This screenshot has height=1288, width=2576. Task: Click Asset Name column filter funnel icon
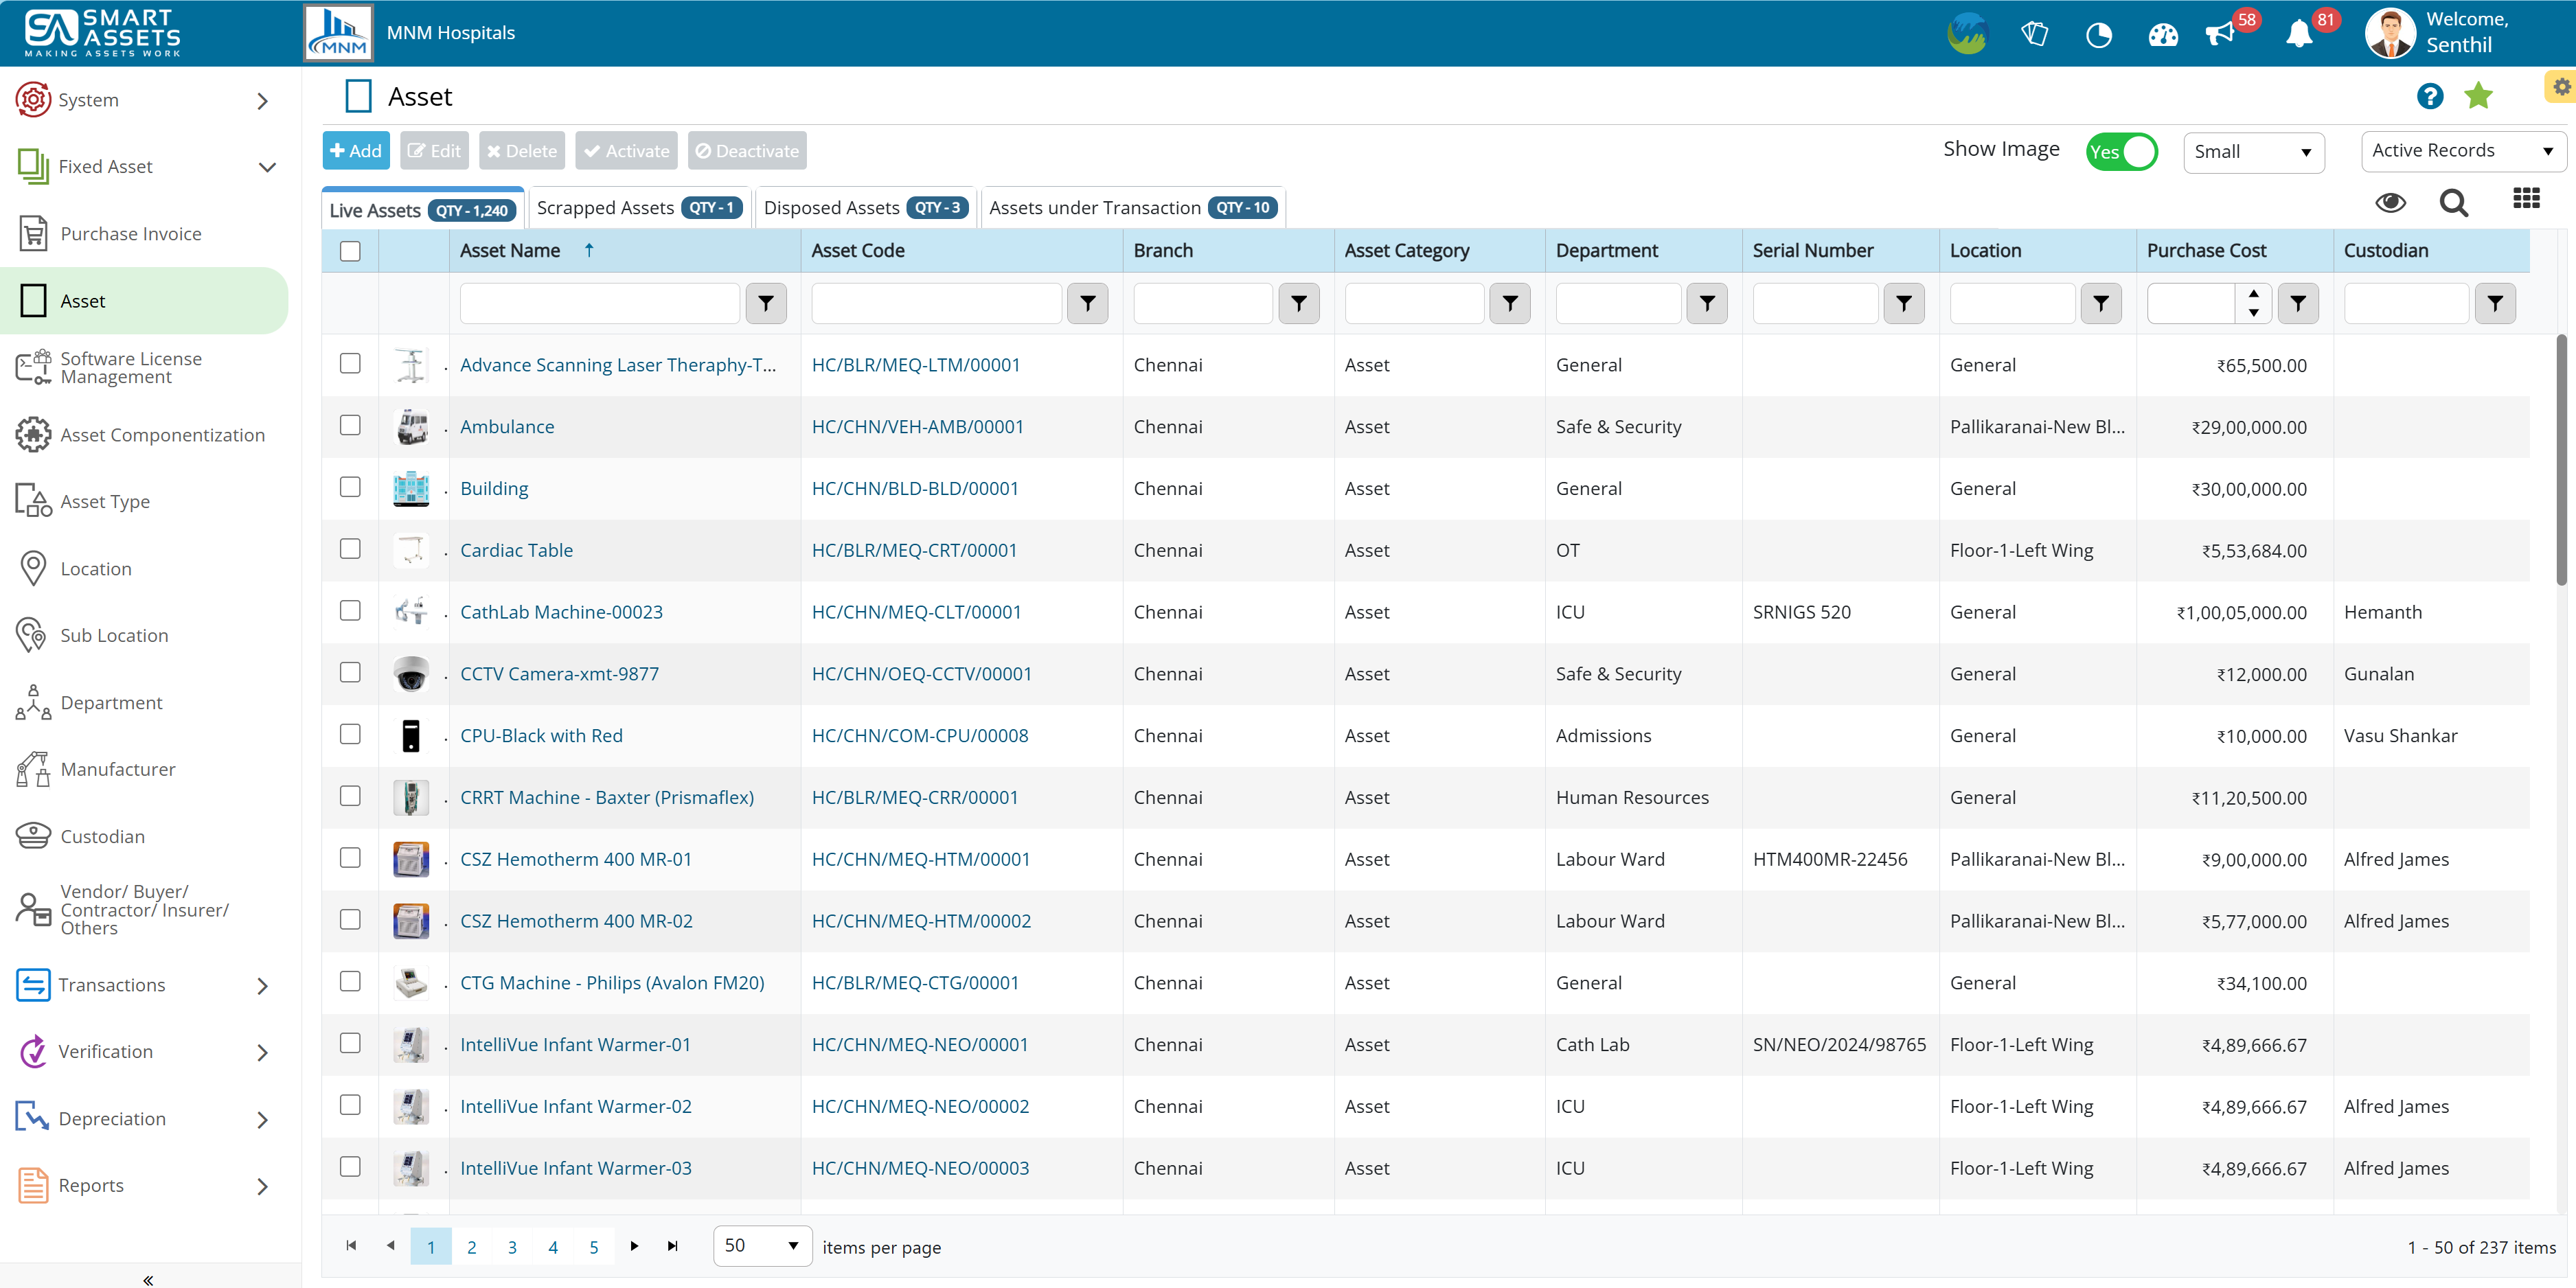pos(766,303)
